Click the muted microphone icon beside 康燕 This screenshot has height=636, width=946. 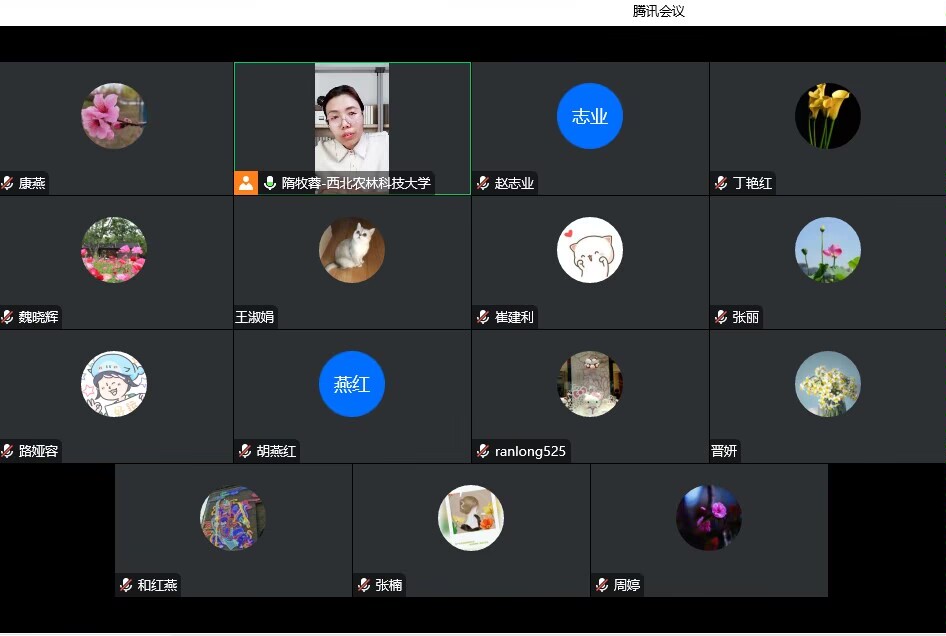coord(8,184)
